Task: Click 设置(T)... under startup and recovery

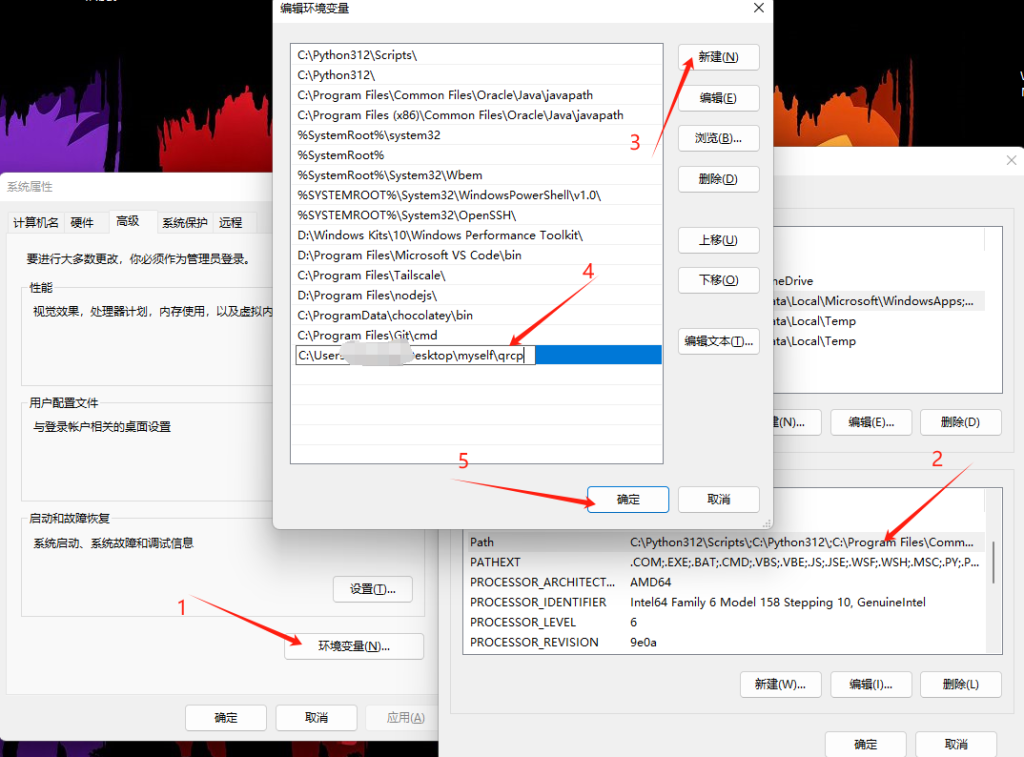Action: point(372,589)
